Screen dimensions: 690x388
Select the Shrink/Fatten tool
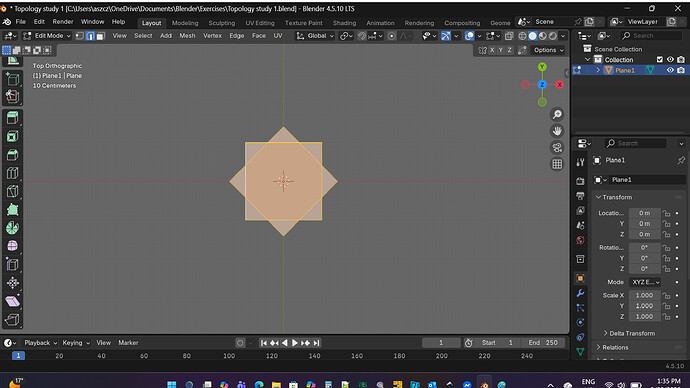pyautogui.click(x=12, y=283)
